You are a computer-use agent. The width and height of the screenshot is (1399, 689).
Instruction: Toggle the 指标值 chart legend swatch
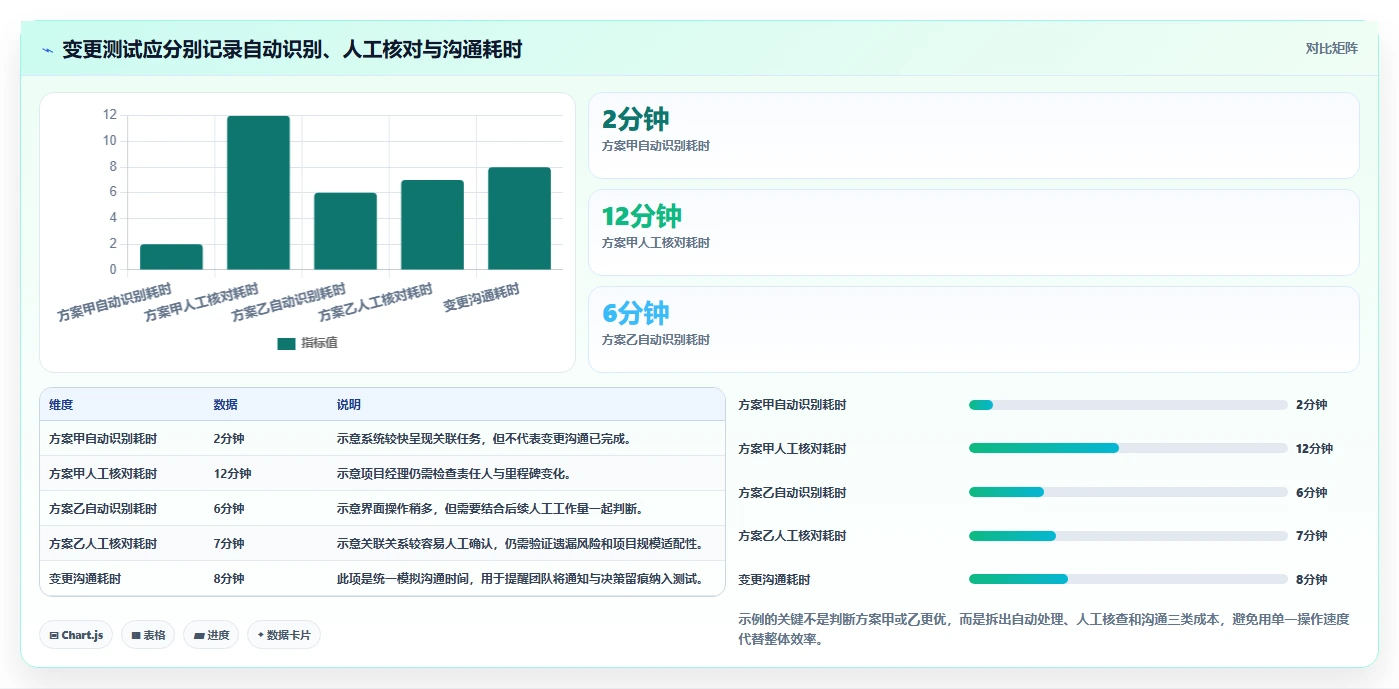point(287,343)
